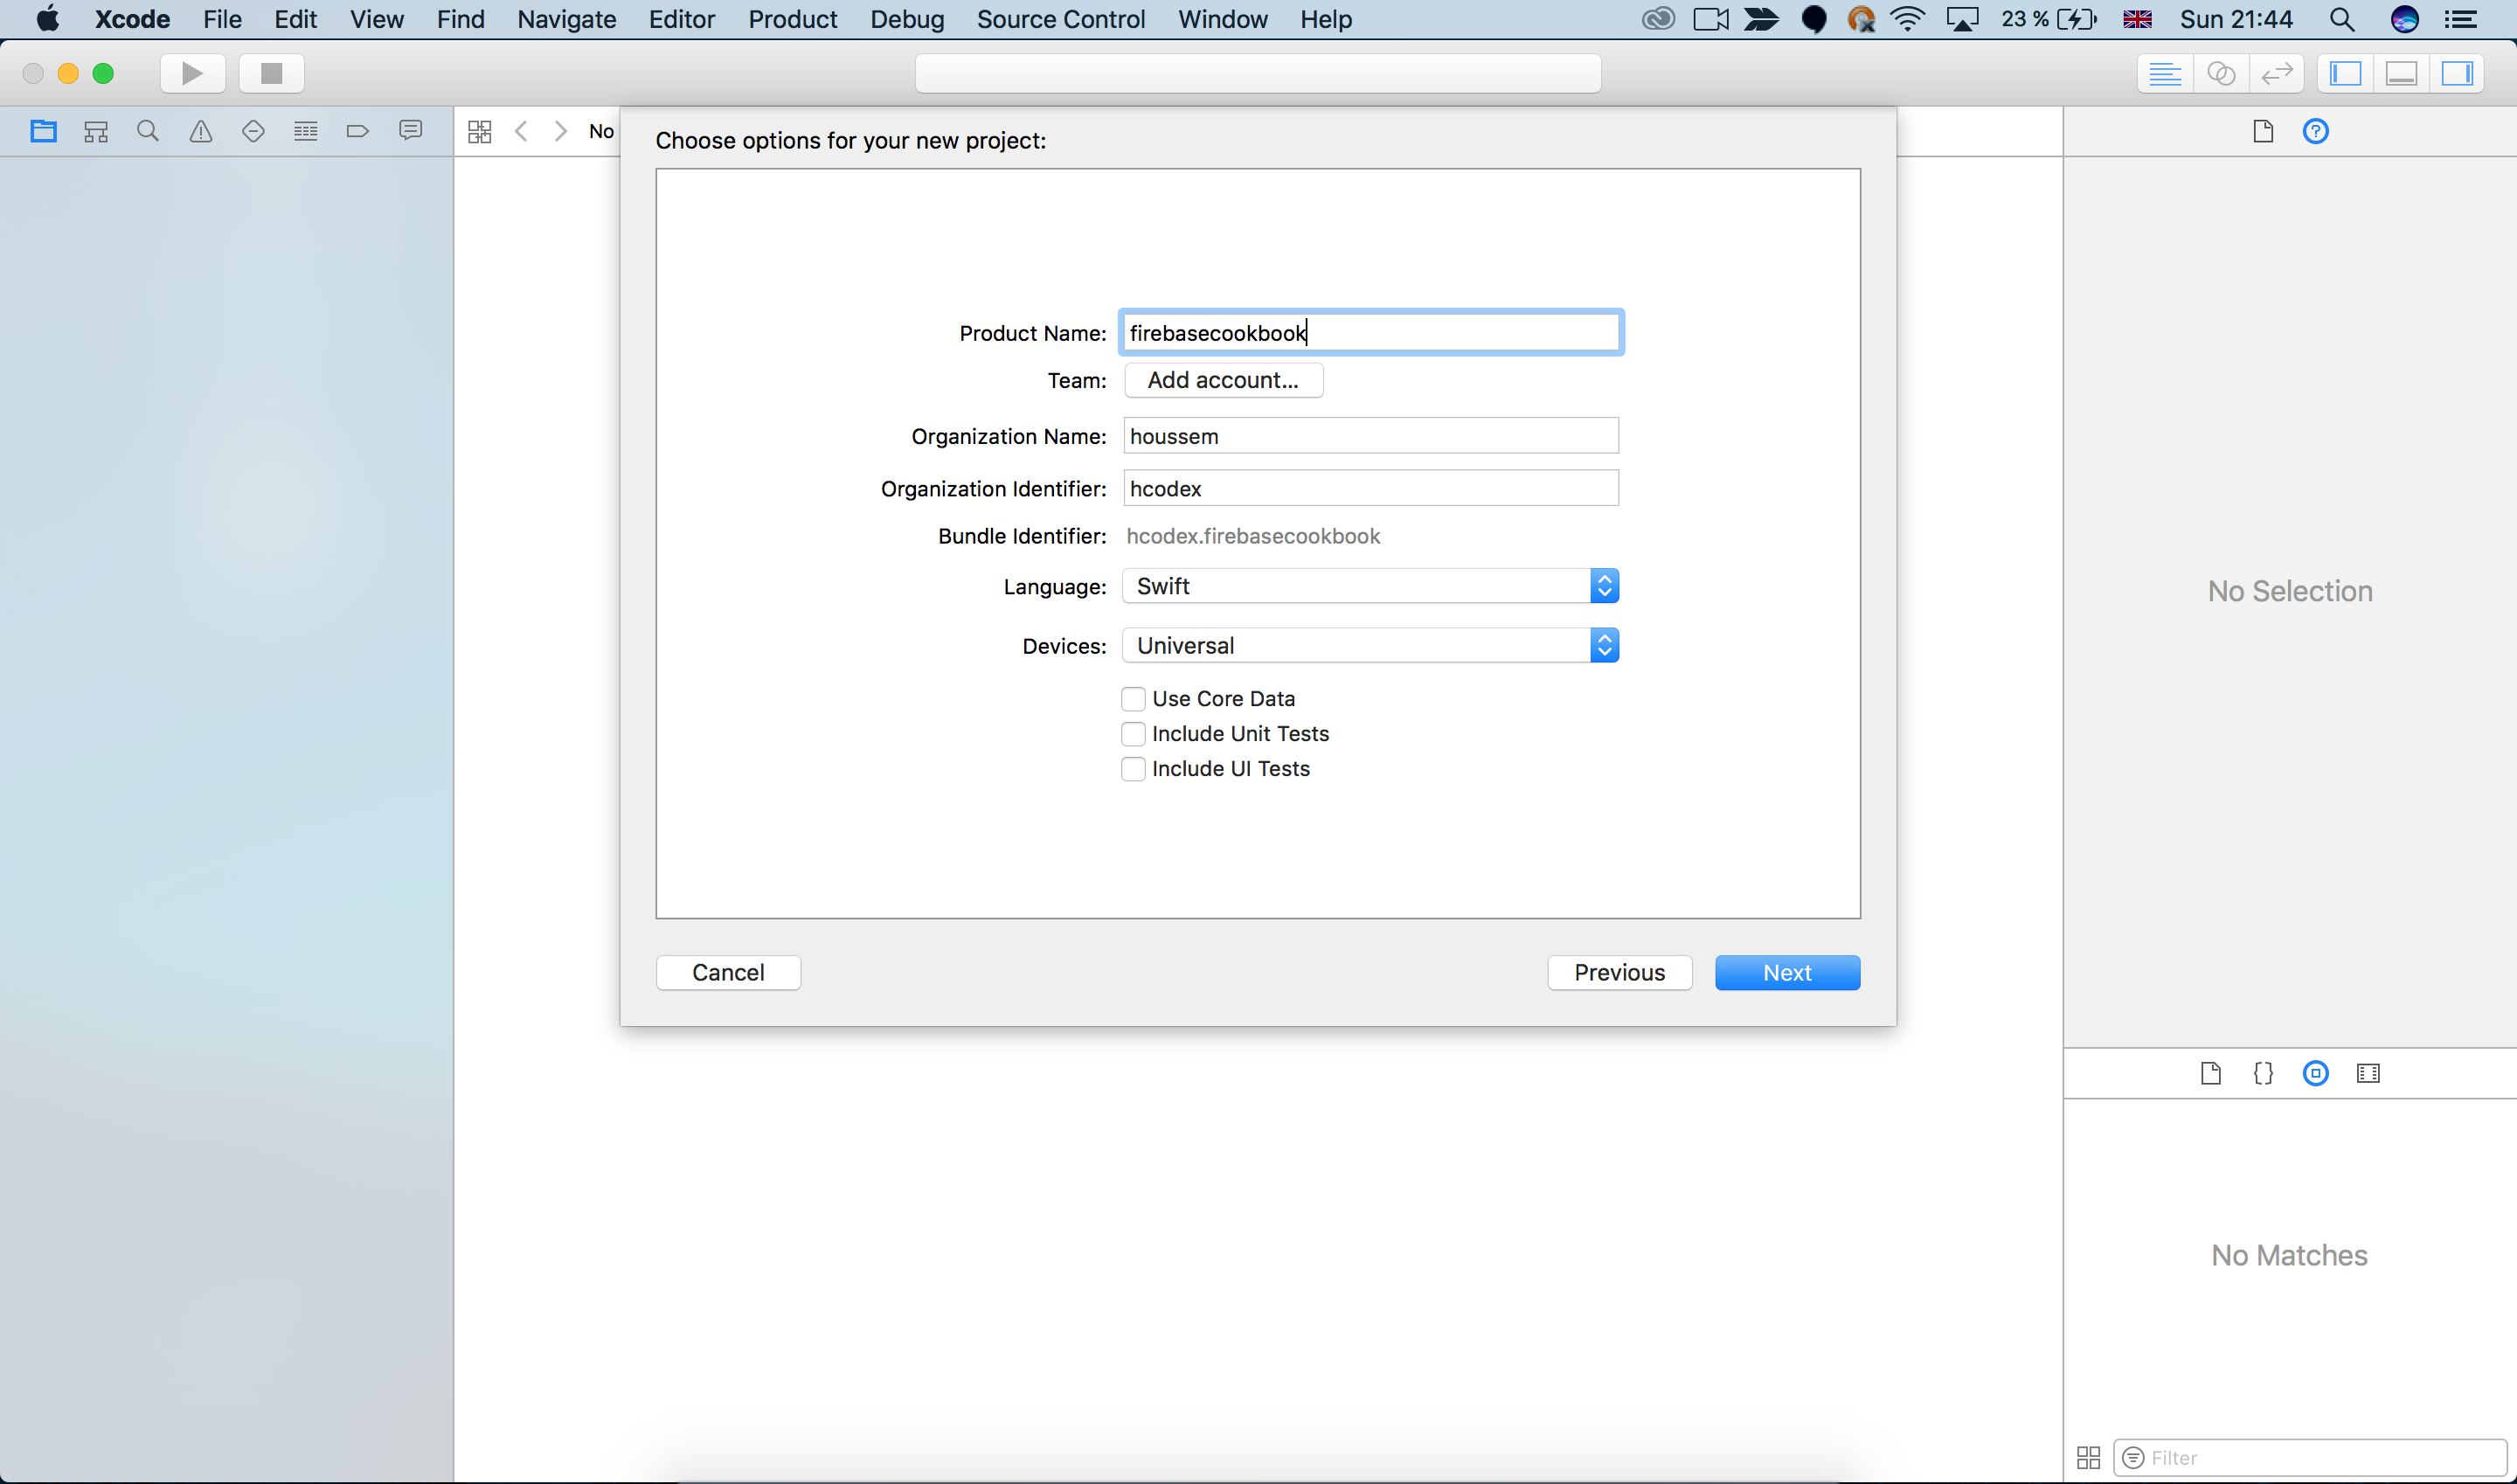Open the Breakpoint navigator icon

[x=358, y=131]
